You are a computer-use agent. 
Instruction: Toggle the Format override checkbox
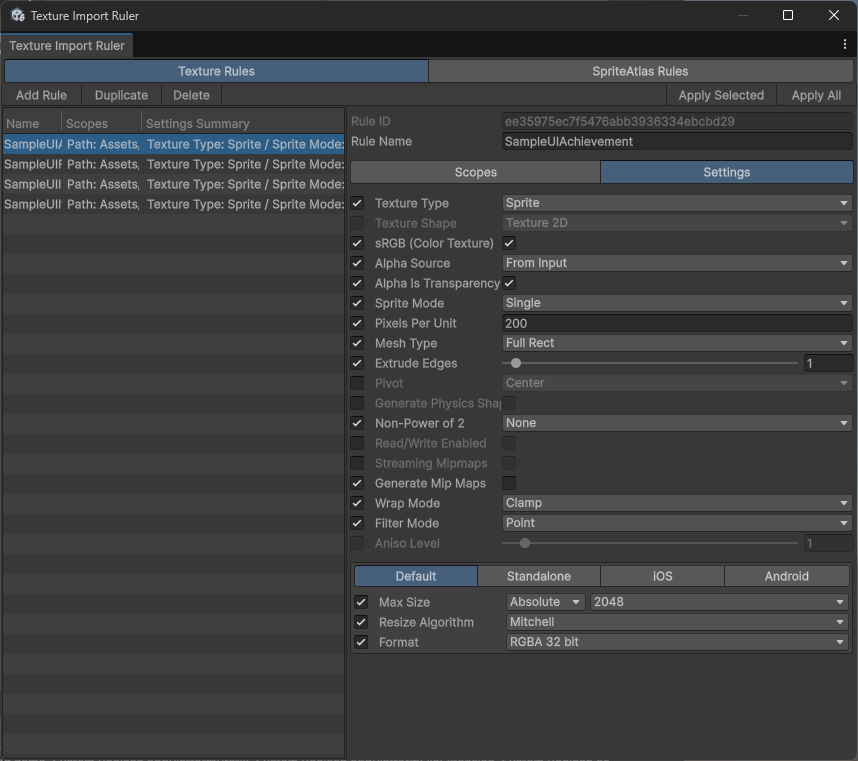pos(361,642)
